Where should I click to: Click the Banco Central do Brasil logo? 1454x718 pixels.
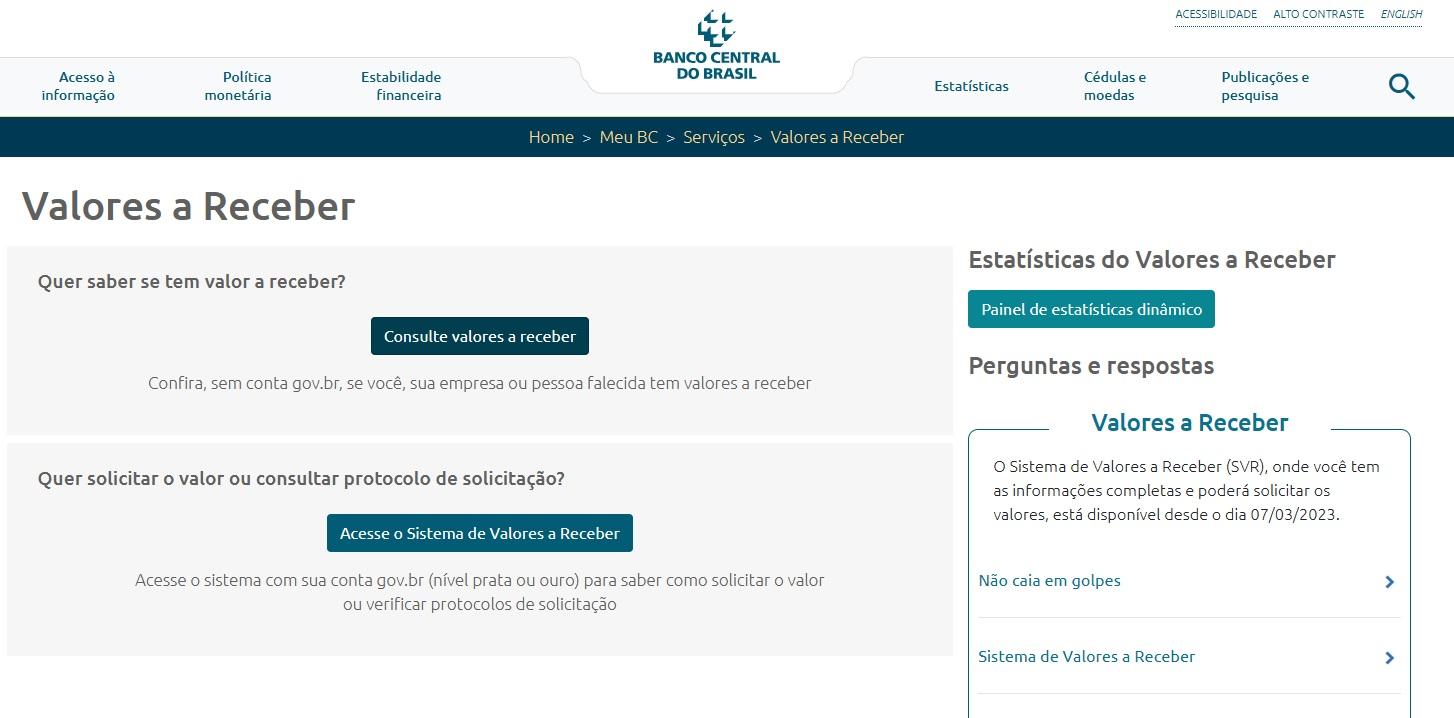coord(716,46)
